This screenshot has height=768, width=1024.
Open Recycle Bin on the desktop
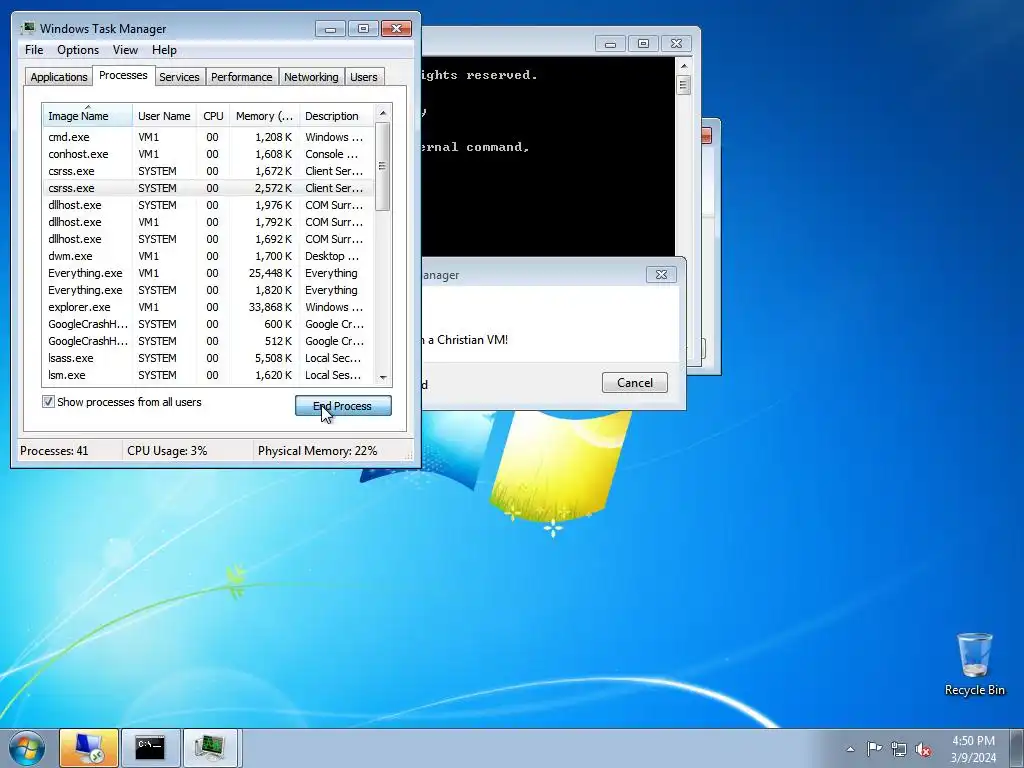(x=974, y=664)
